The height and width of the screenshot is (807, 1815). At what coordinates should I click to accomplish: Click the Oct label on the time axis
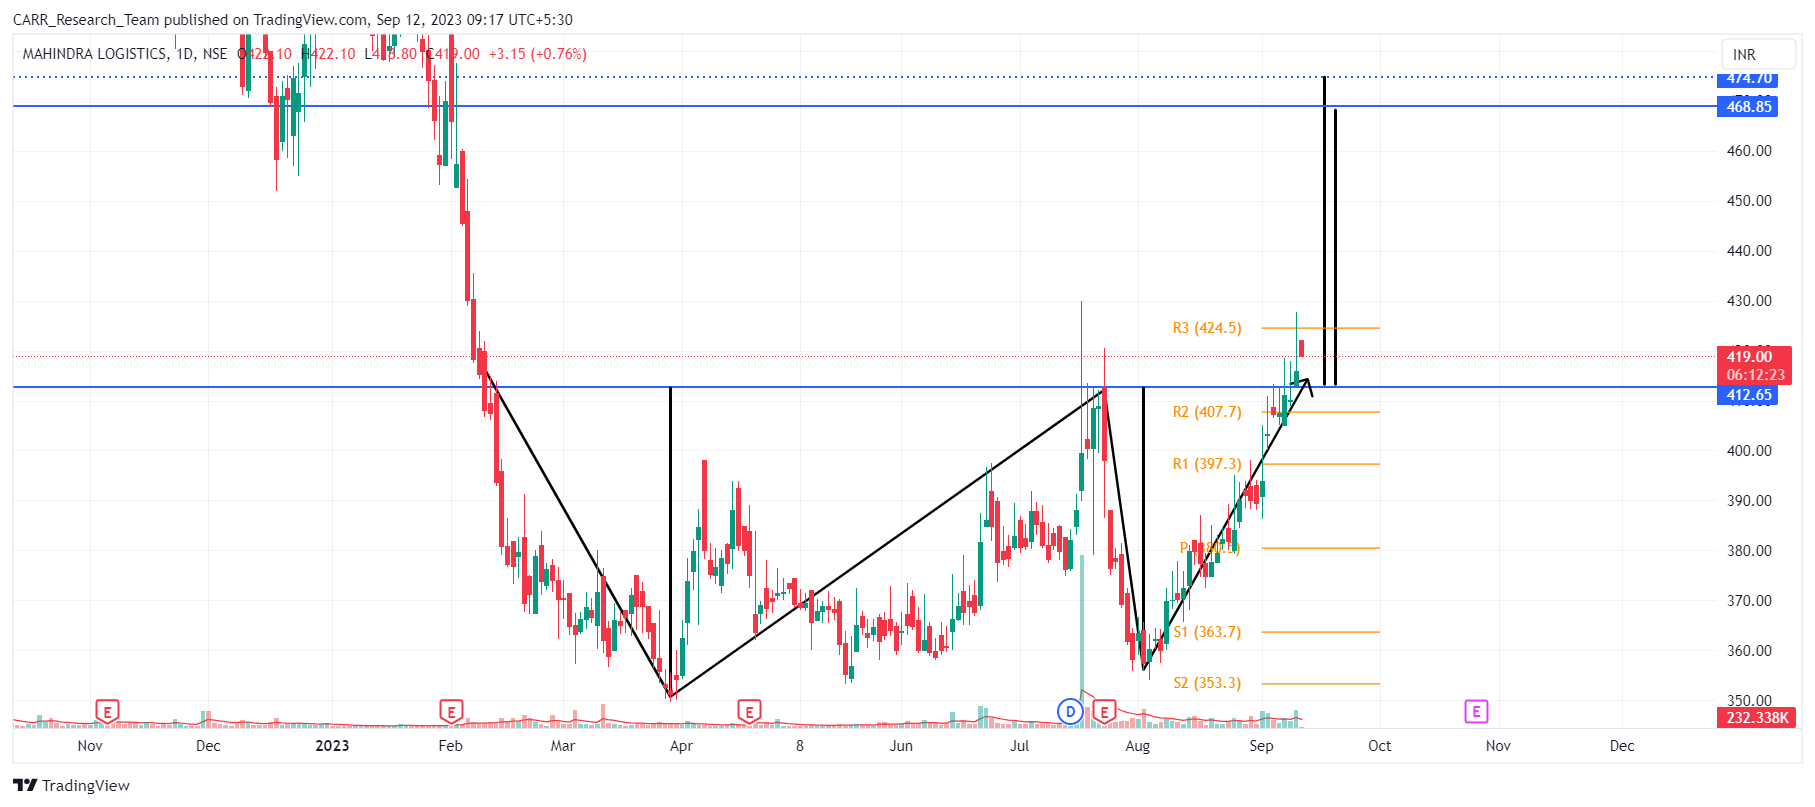[x=1379, y=745]
